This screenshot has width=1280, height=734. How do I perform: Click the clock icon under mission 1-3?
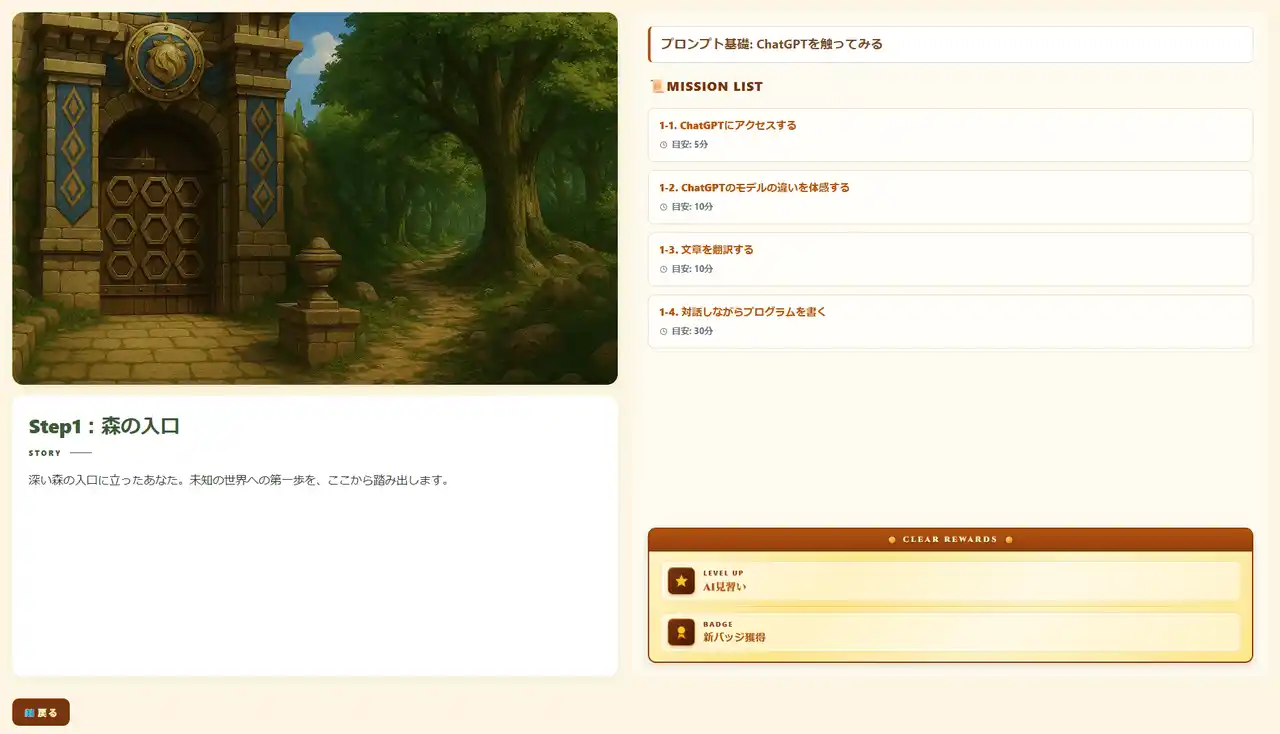tap(663, 269)
